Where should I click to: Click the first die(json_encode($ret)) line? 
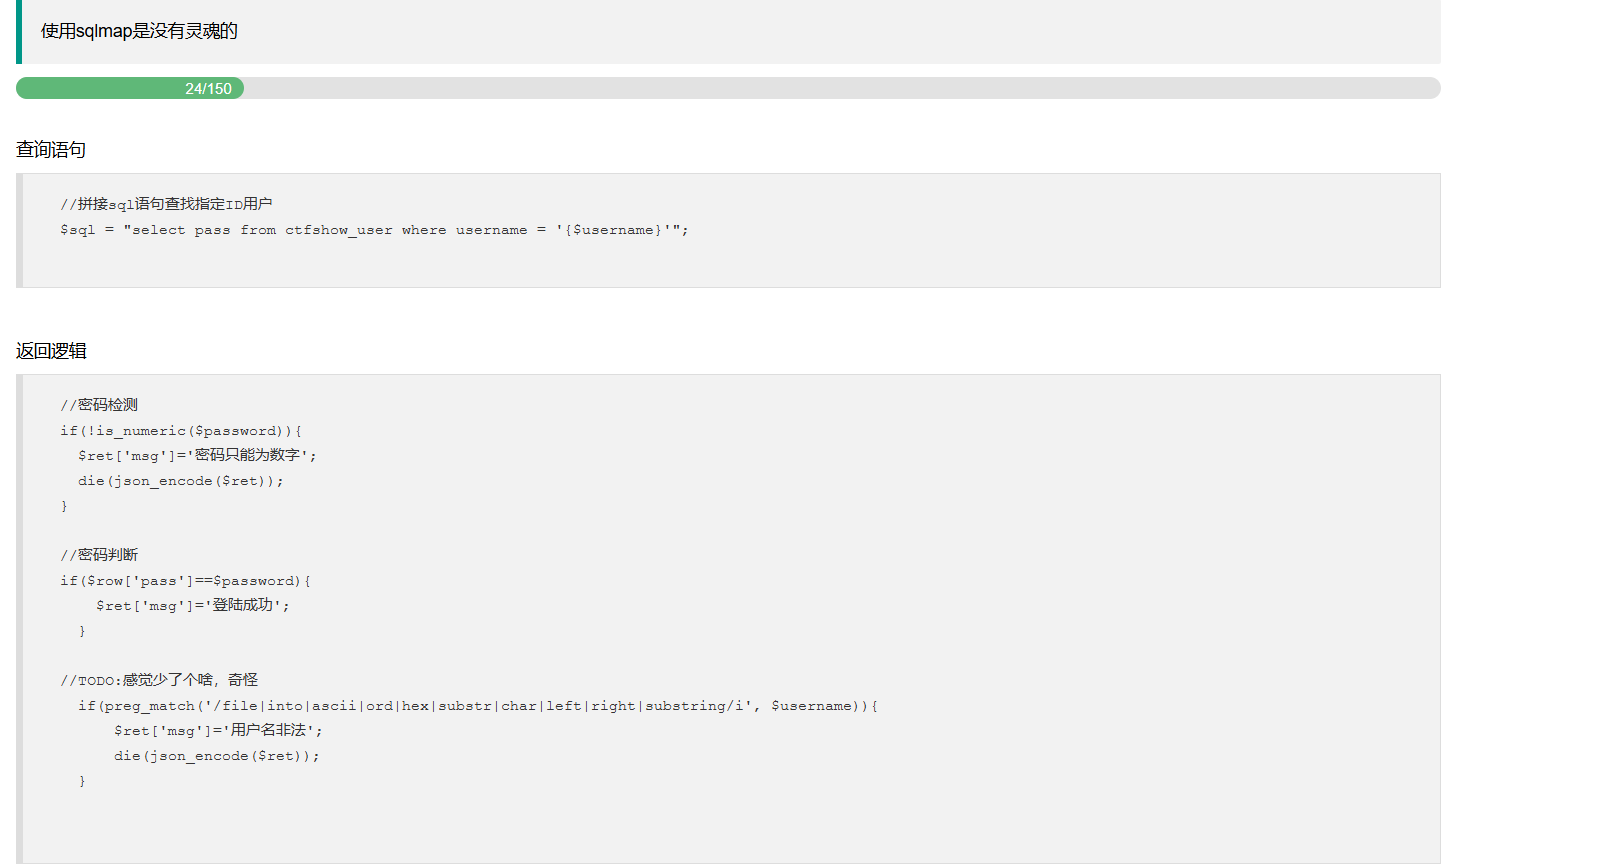point(181,481)
